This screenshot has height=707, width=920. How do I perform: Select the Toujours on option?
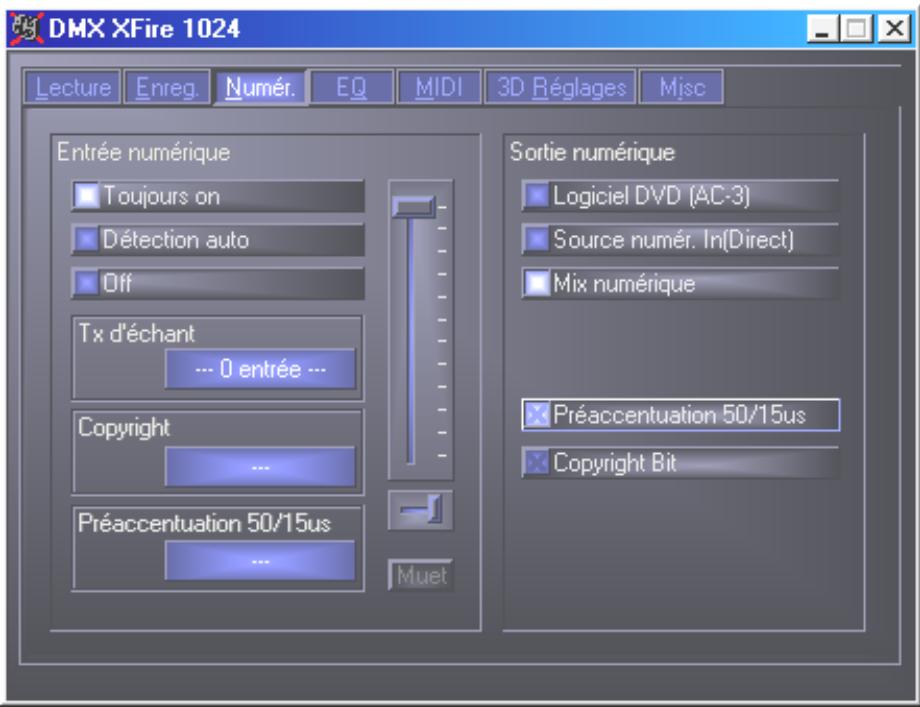[218, 196]
